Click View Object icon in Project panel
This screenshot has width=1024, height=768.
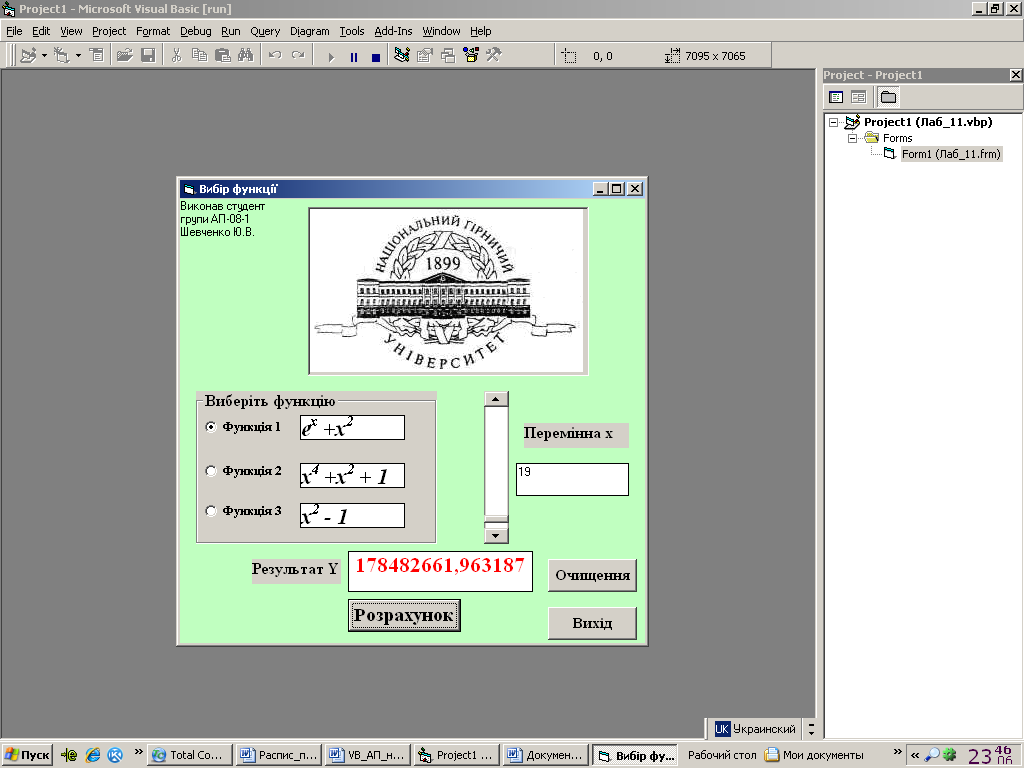click(858, 97)
